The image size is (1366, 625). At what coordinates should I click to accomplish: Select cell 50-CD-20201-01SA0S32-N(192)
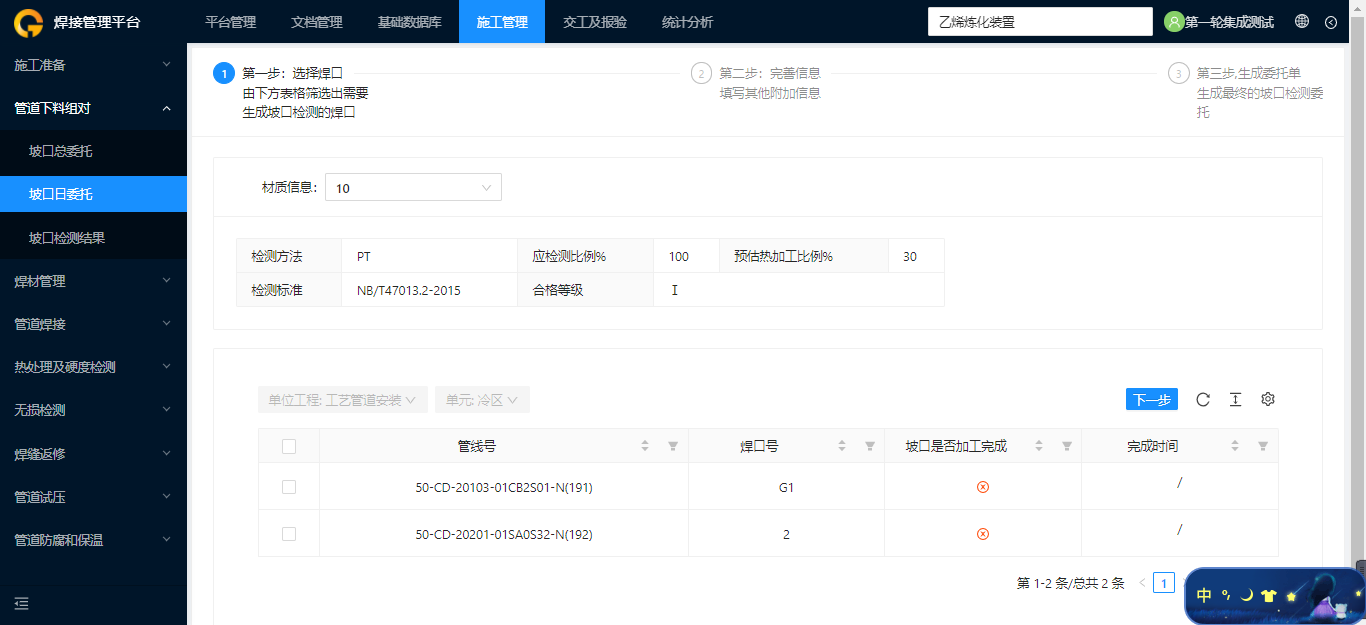tap(504, 534)
